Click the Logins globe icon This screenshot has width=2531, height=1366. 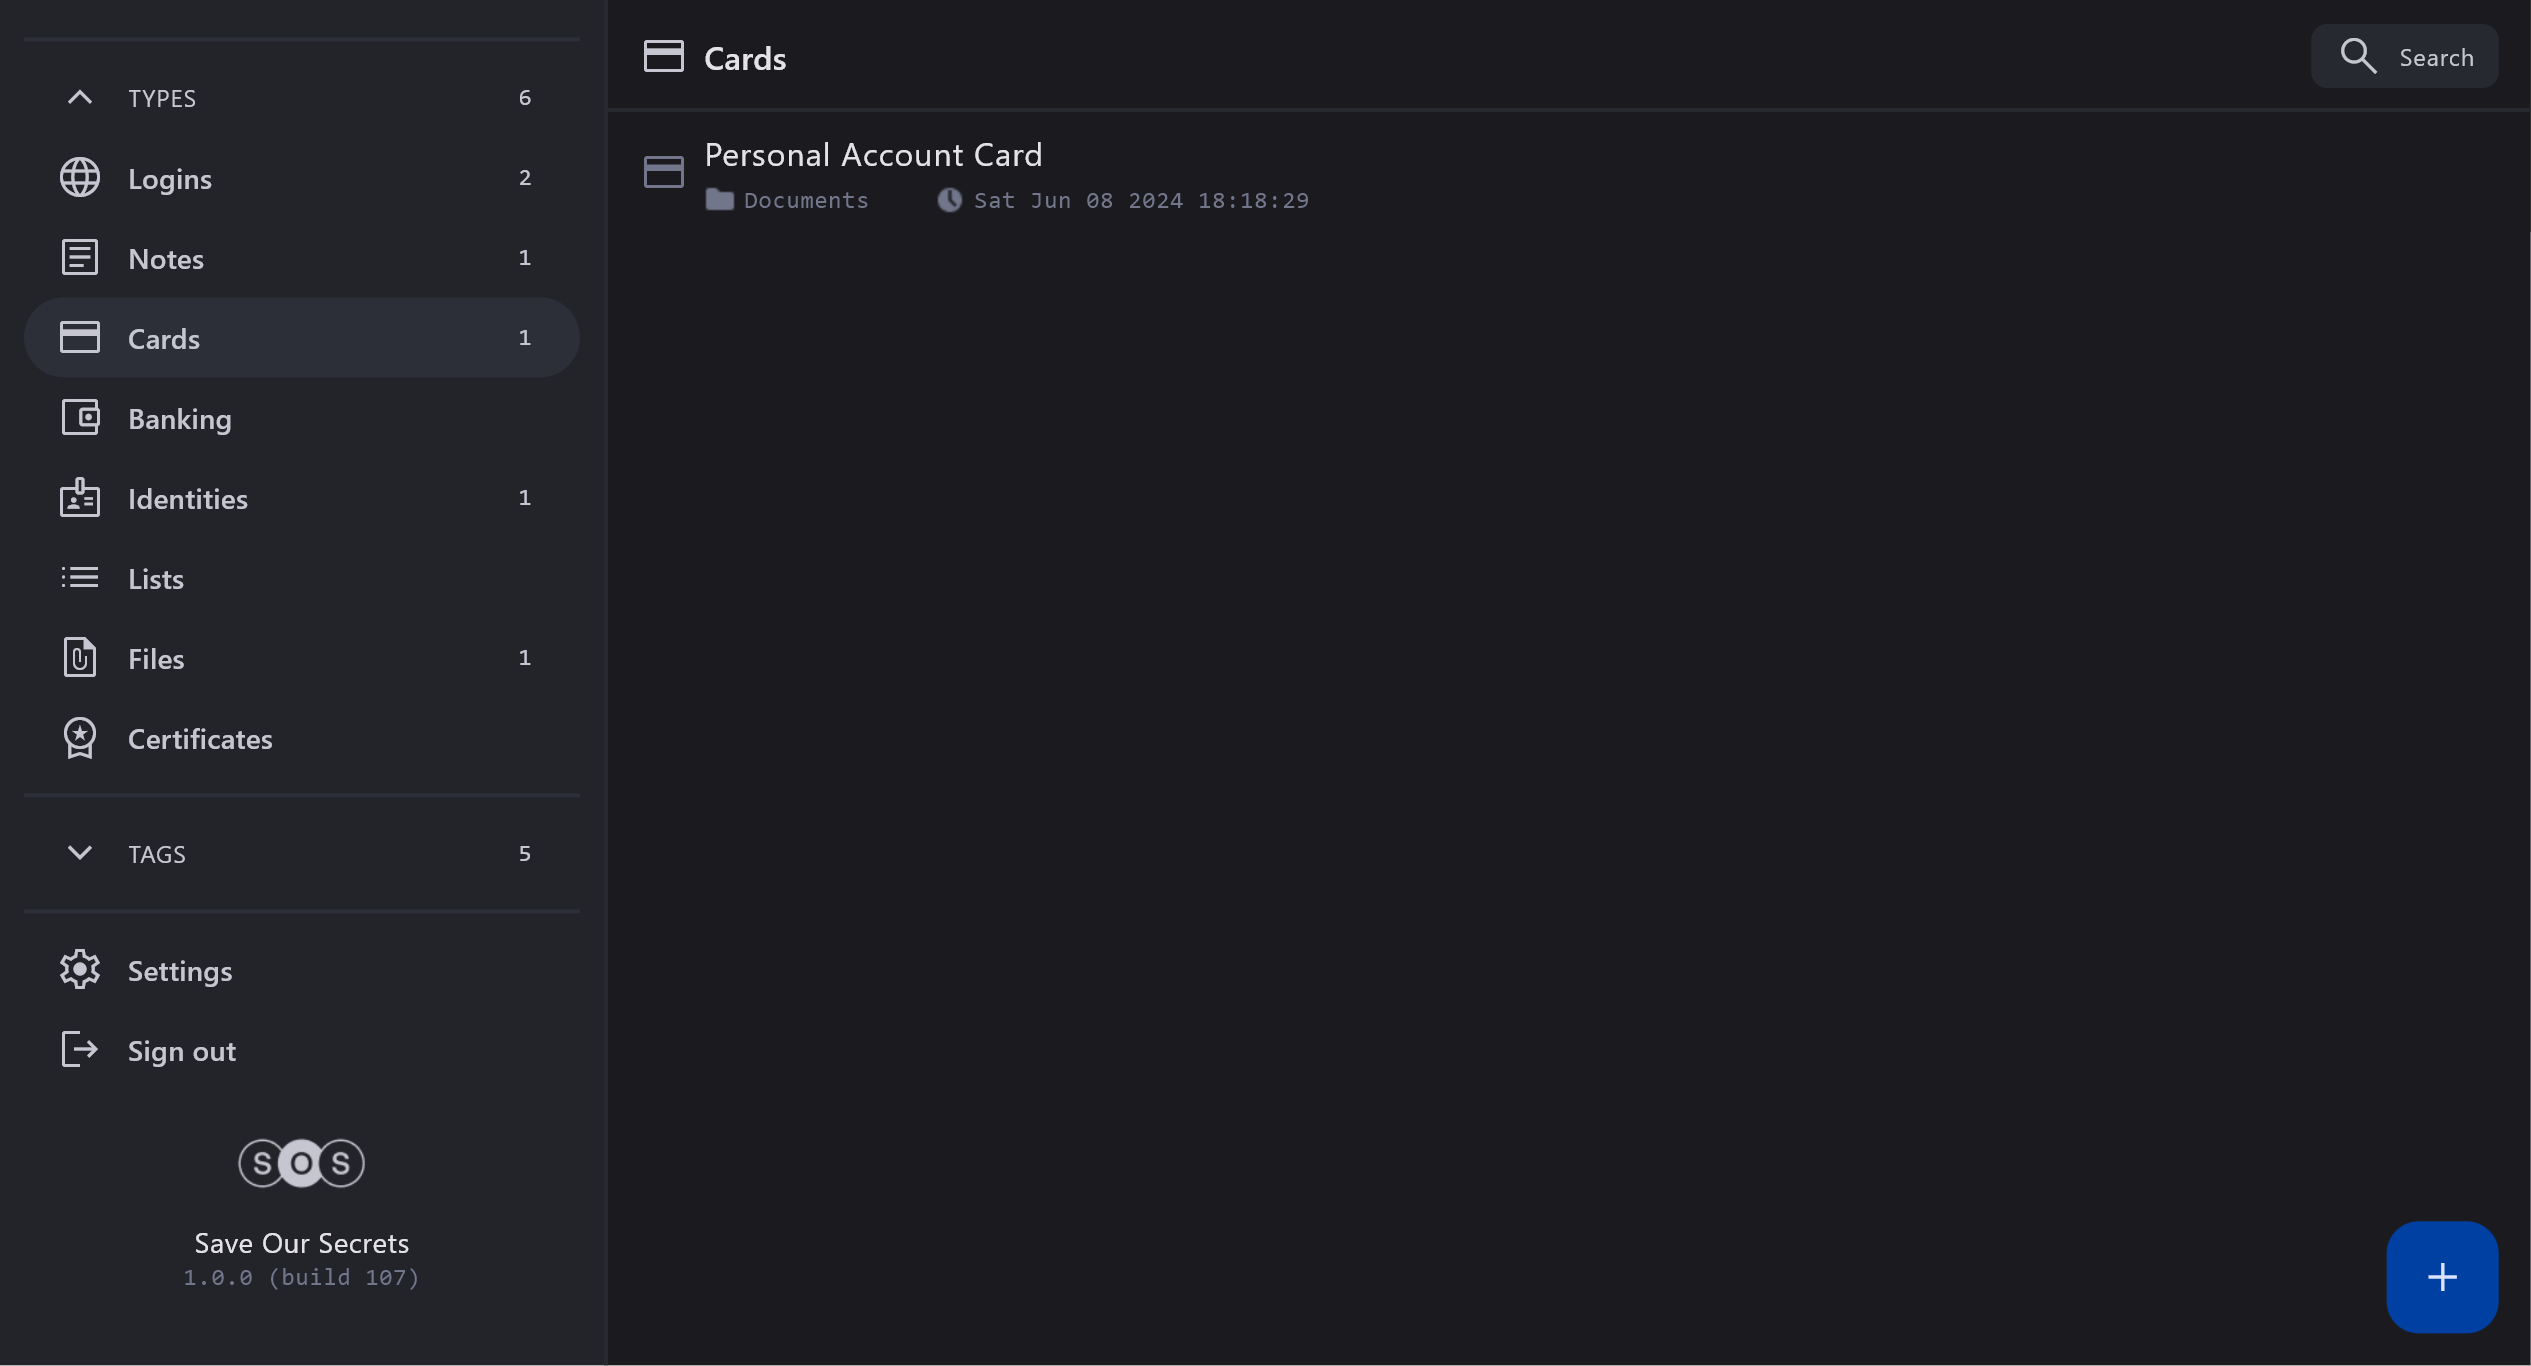pyautogui.click(x=80, y=178)
